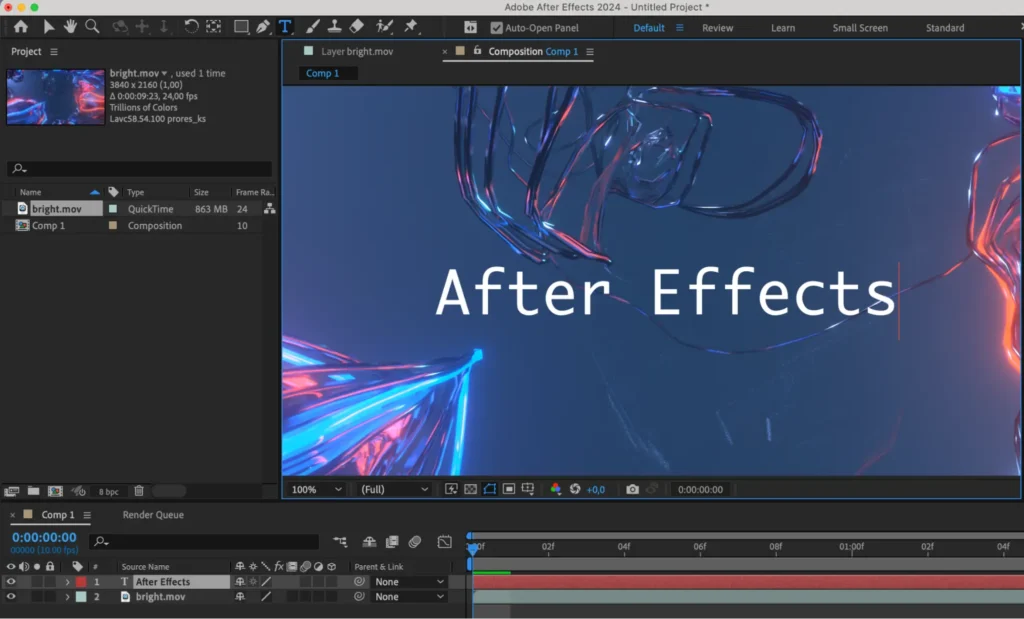Select the Clone Stamp tool
This screenshot has width=1024, height=619.
pos(334,27)
